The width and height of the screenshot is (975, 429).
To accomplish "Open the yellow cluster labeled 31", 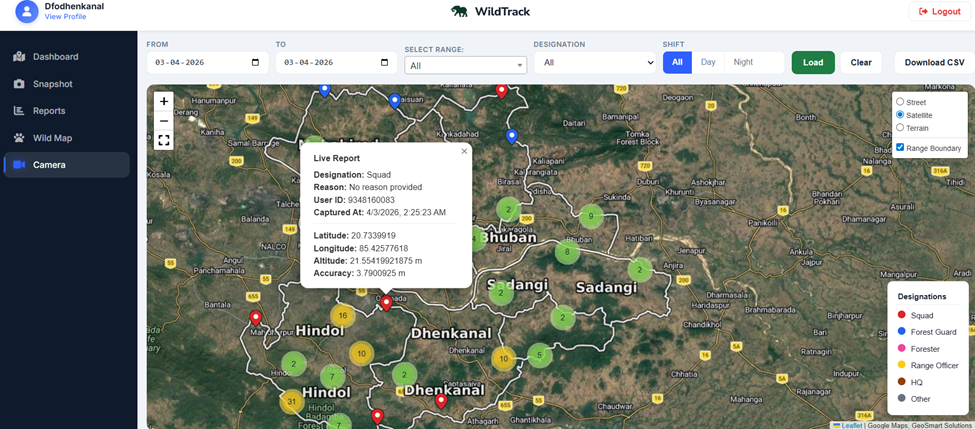I will click(x=291, y=402).
